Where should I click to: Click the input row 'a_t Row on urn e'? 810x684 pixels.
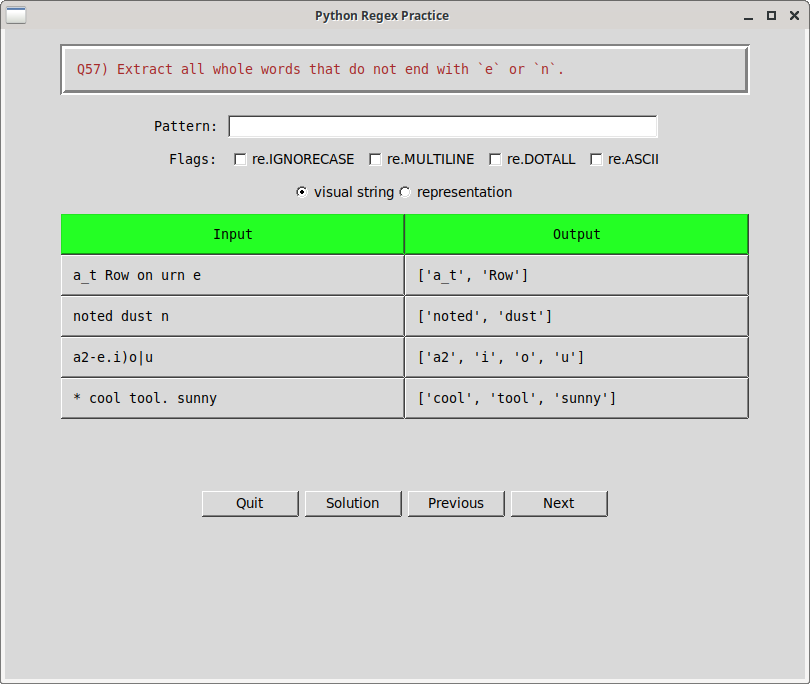click(x=232, y=274)
